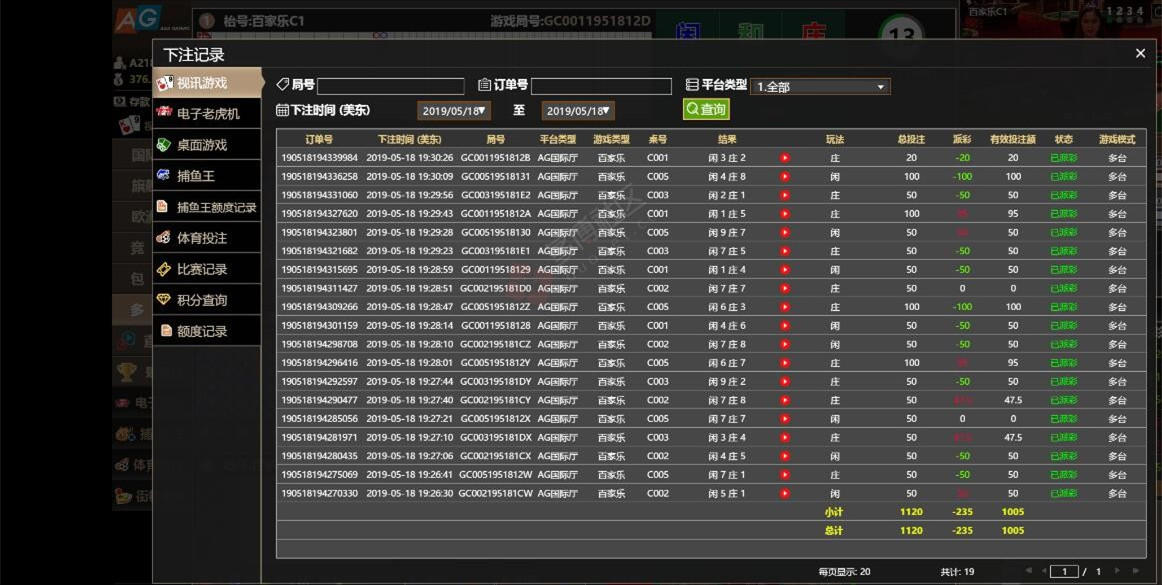
Task: Play replay for order 190518194296416
Action: tap(785, 363)
